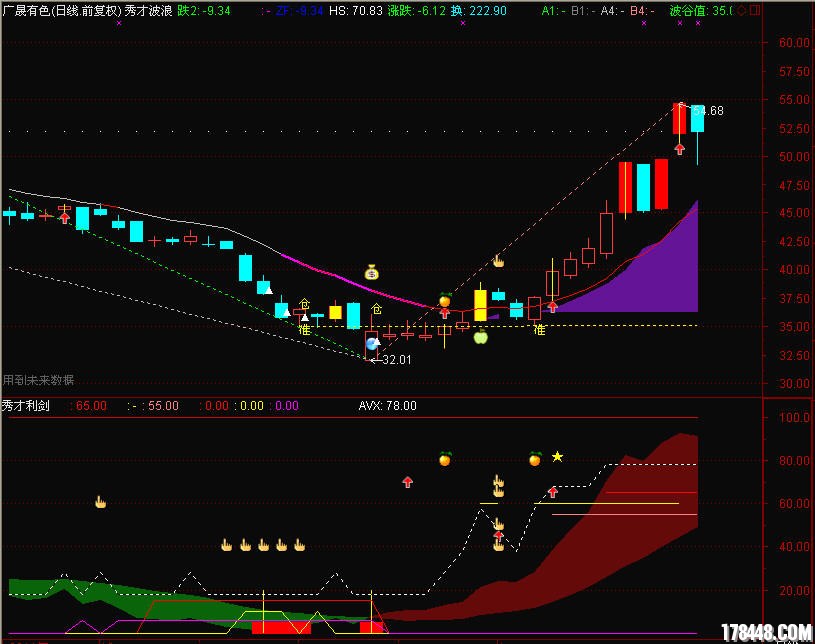815x644 pixels.
Task: Click the 换: 222.90 value
Action: point(478,10)
